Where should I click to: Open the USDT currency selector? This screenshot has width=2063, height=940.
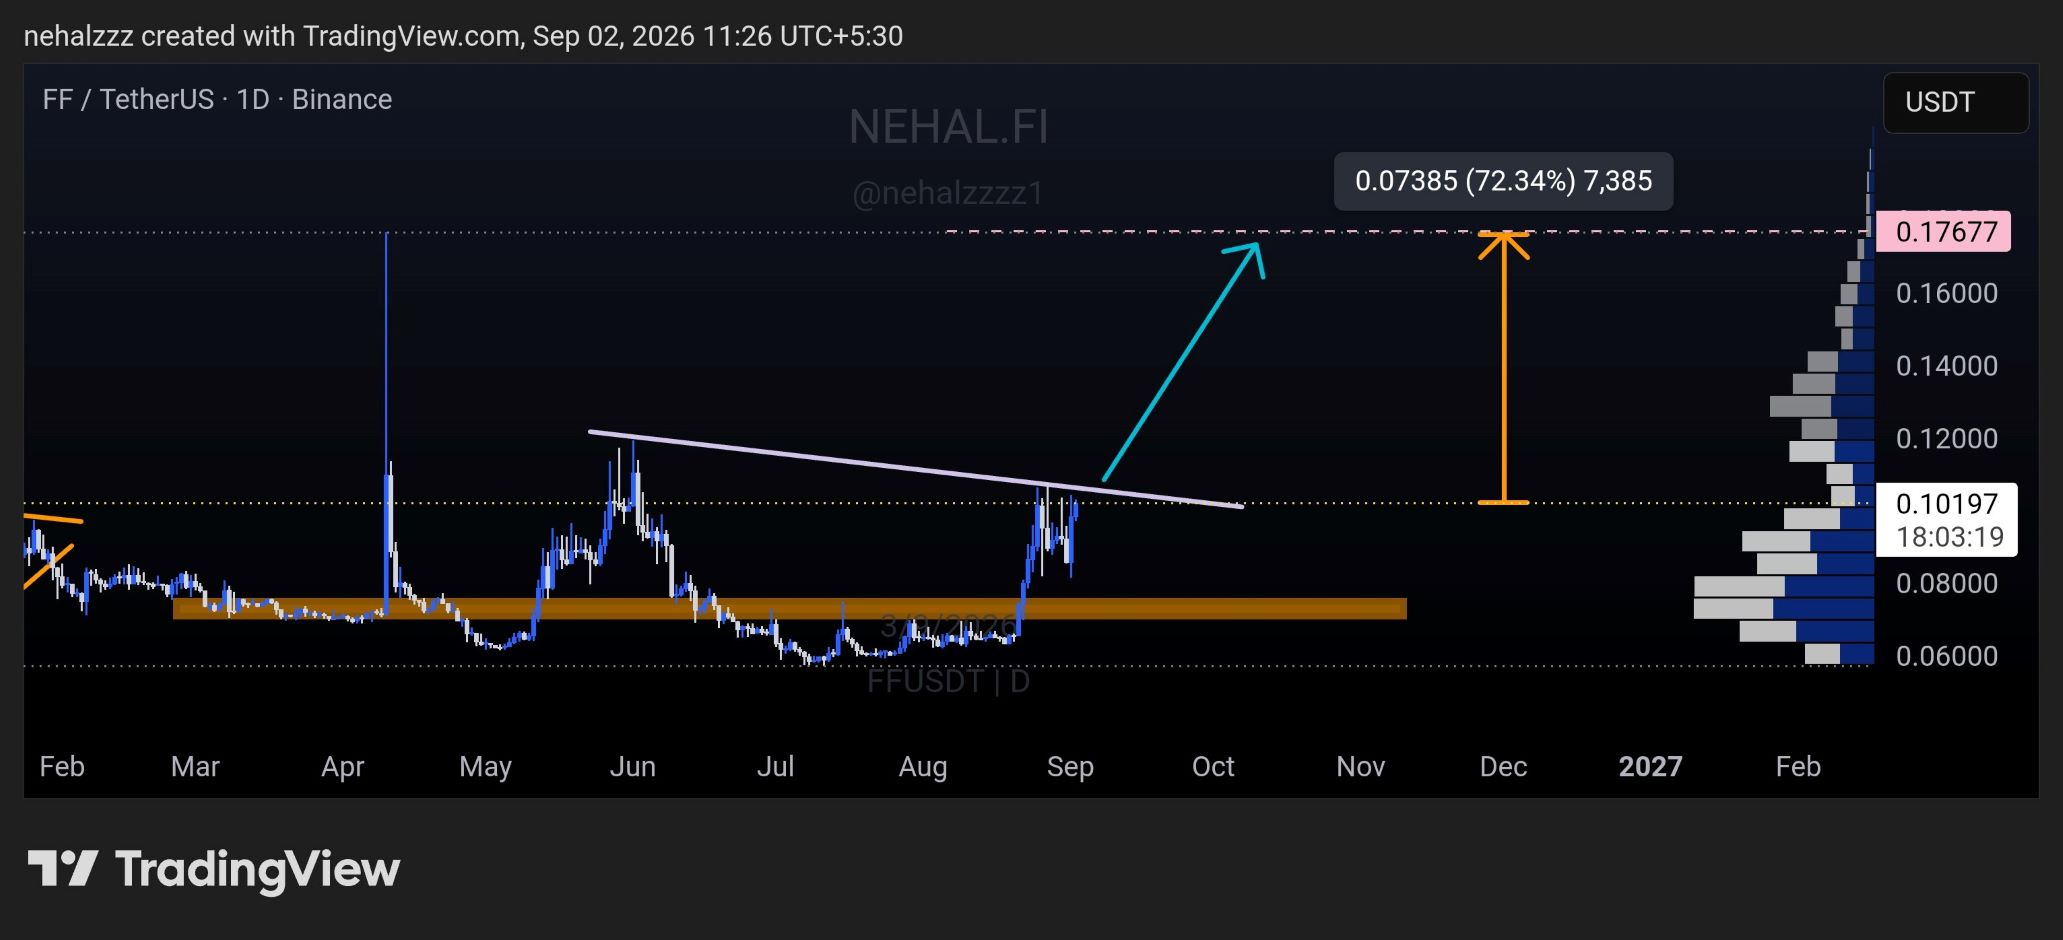pos(1955,102)
